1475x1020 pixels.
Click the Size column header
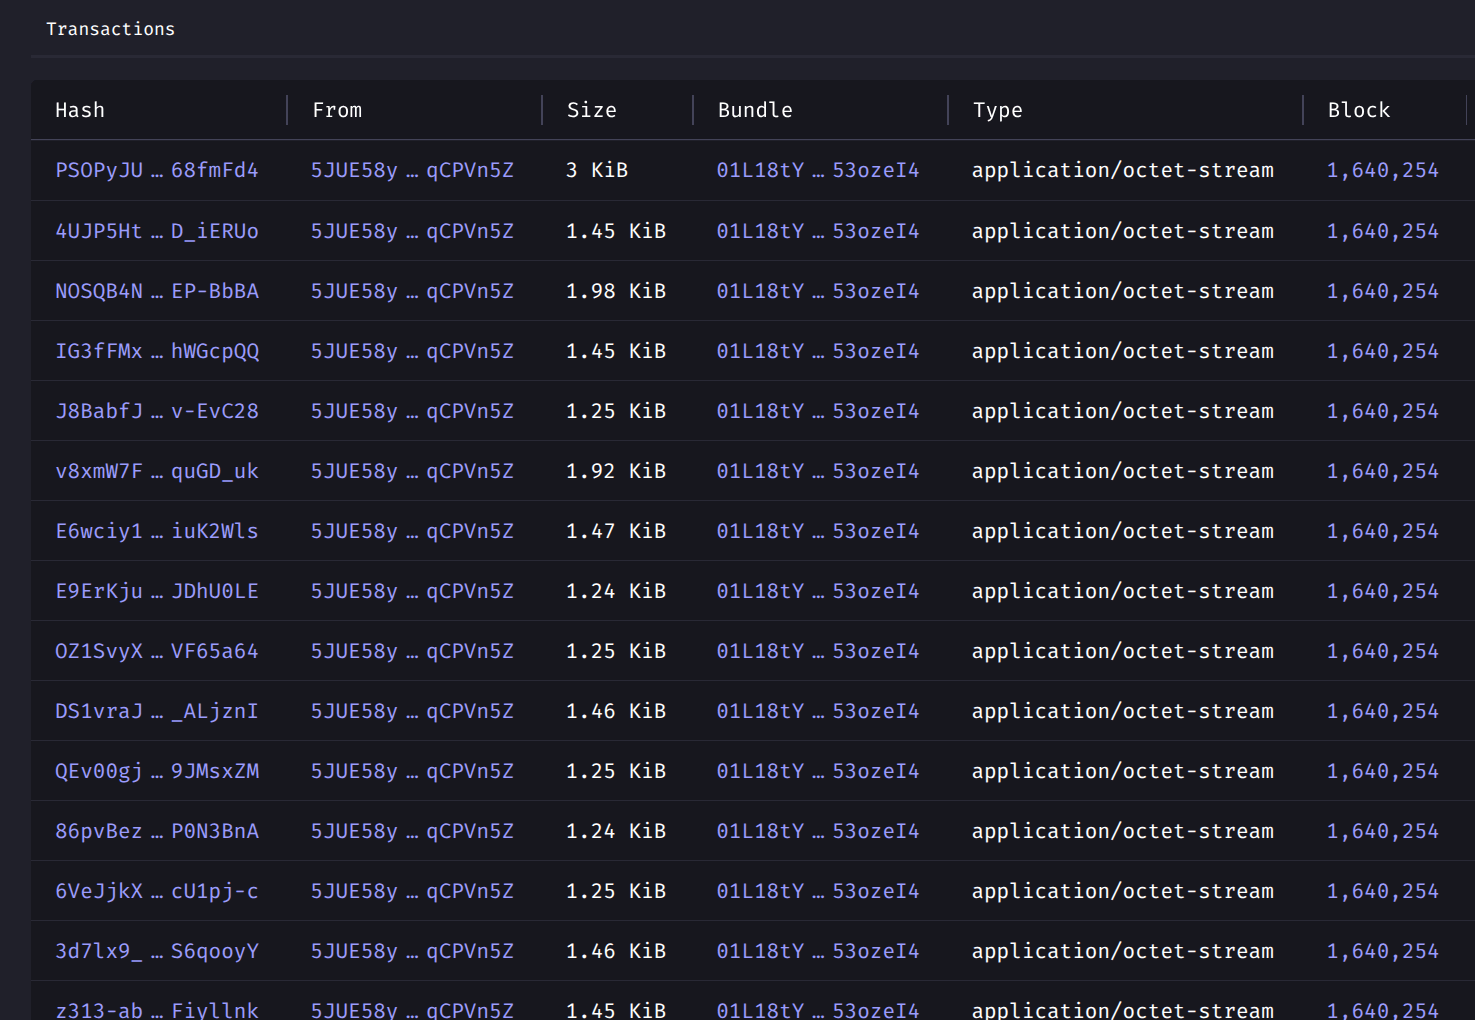[592, 110]
